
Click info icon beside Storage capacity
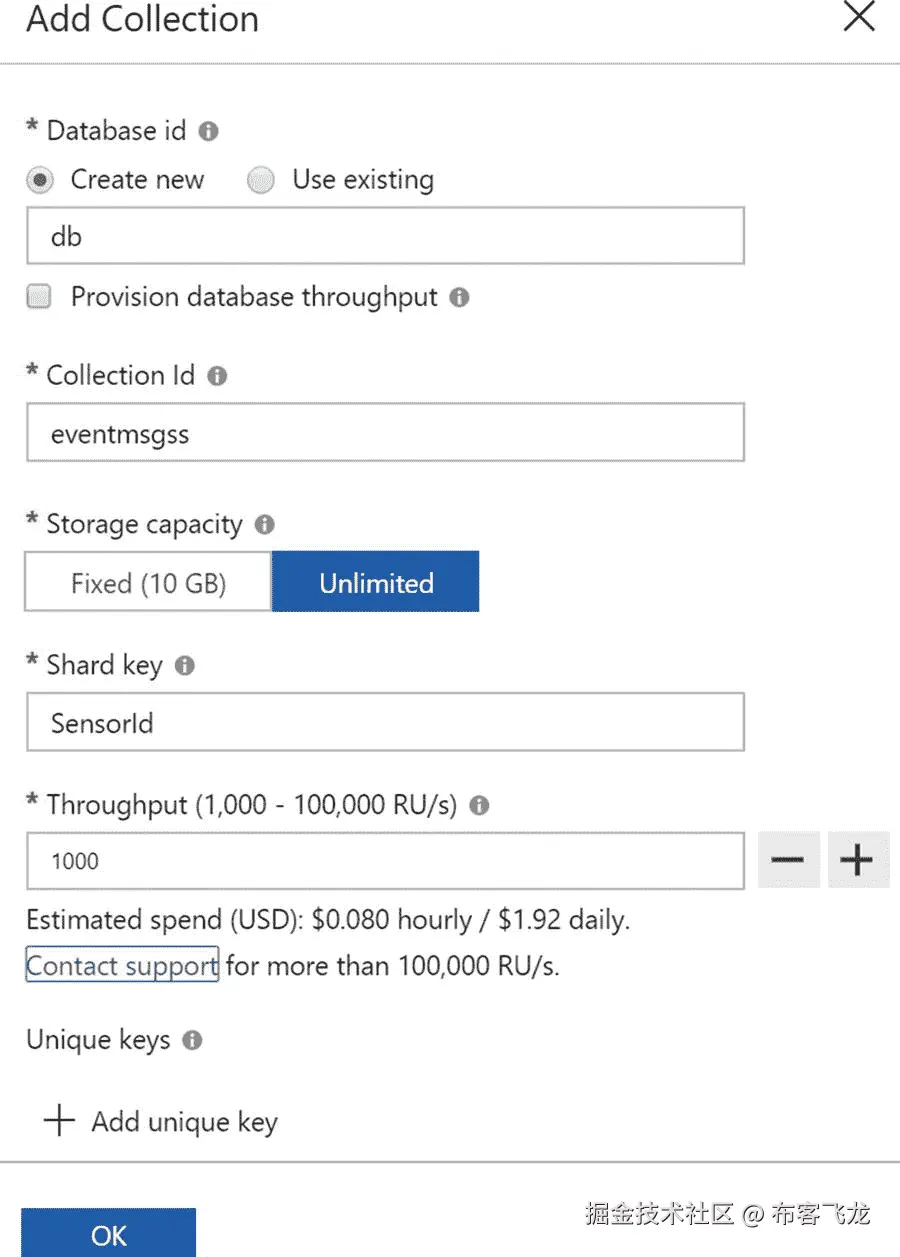coord(264,524)
